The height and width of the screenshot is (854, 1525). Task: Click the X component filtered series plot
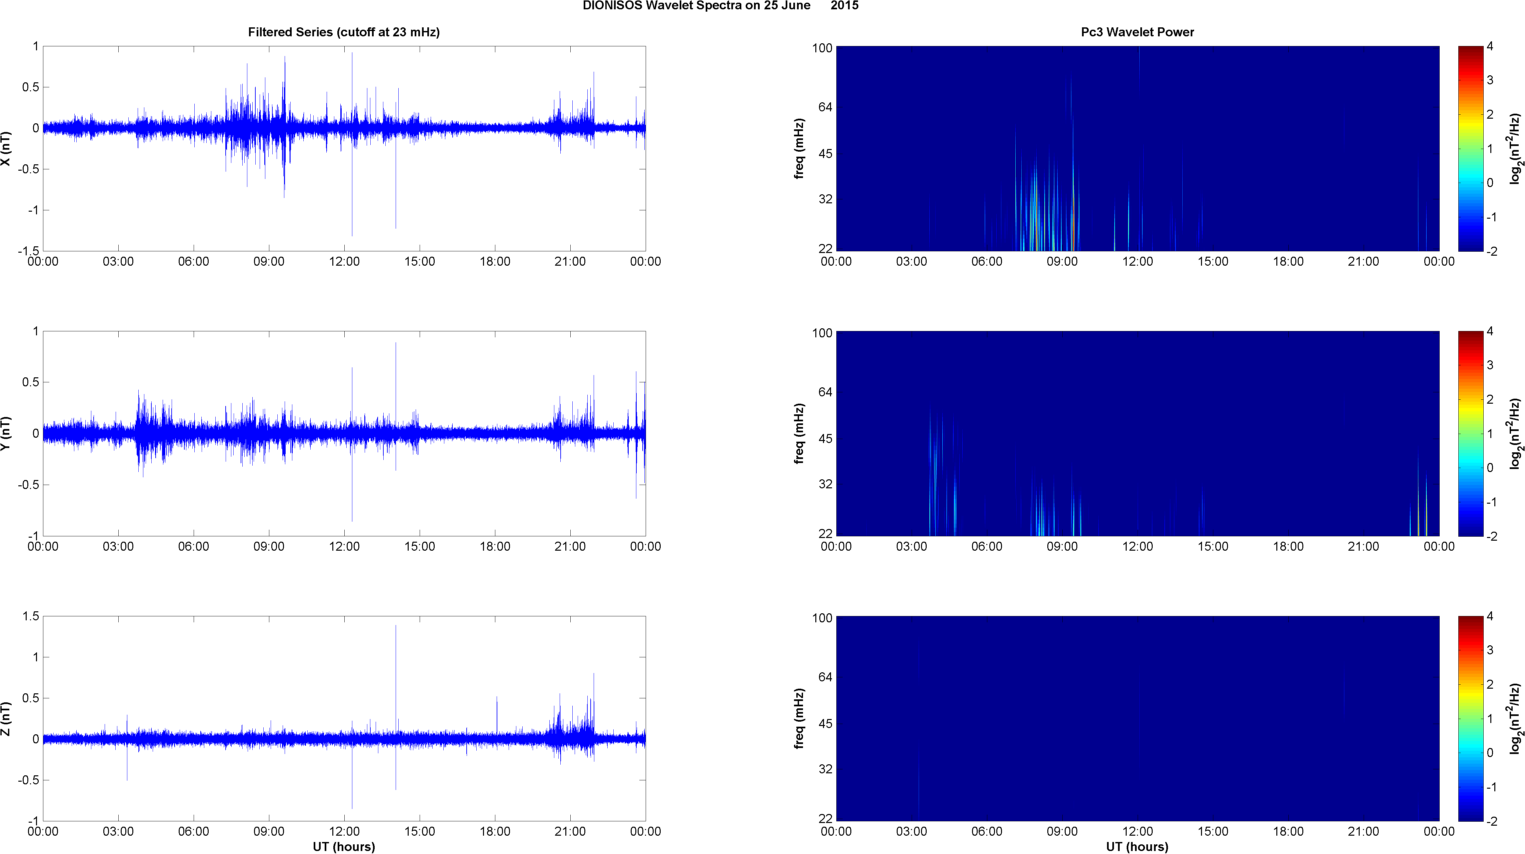(344, 148)
